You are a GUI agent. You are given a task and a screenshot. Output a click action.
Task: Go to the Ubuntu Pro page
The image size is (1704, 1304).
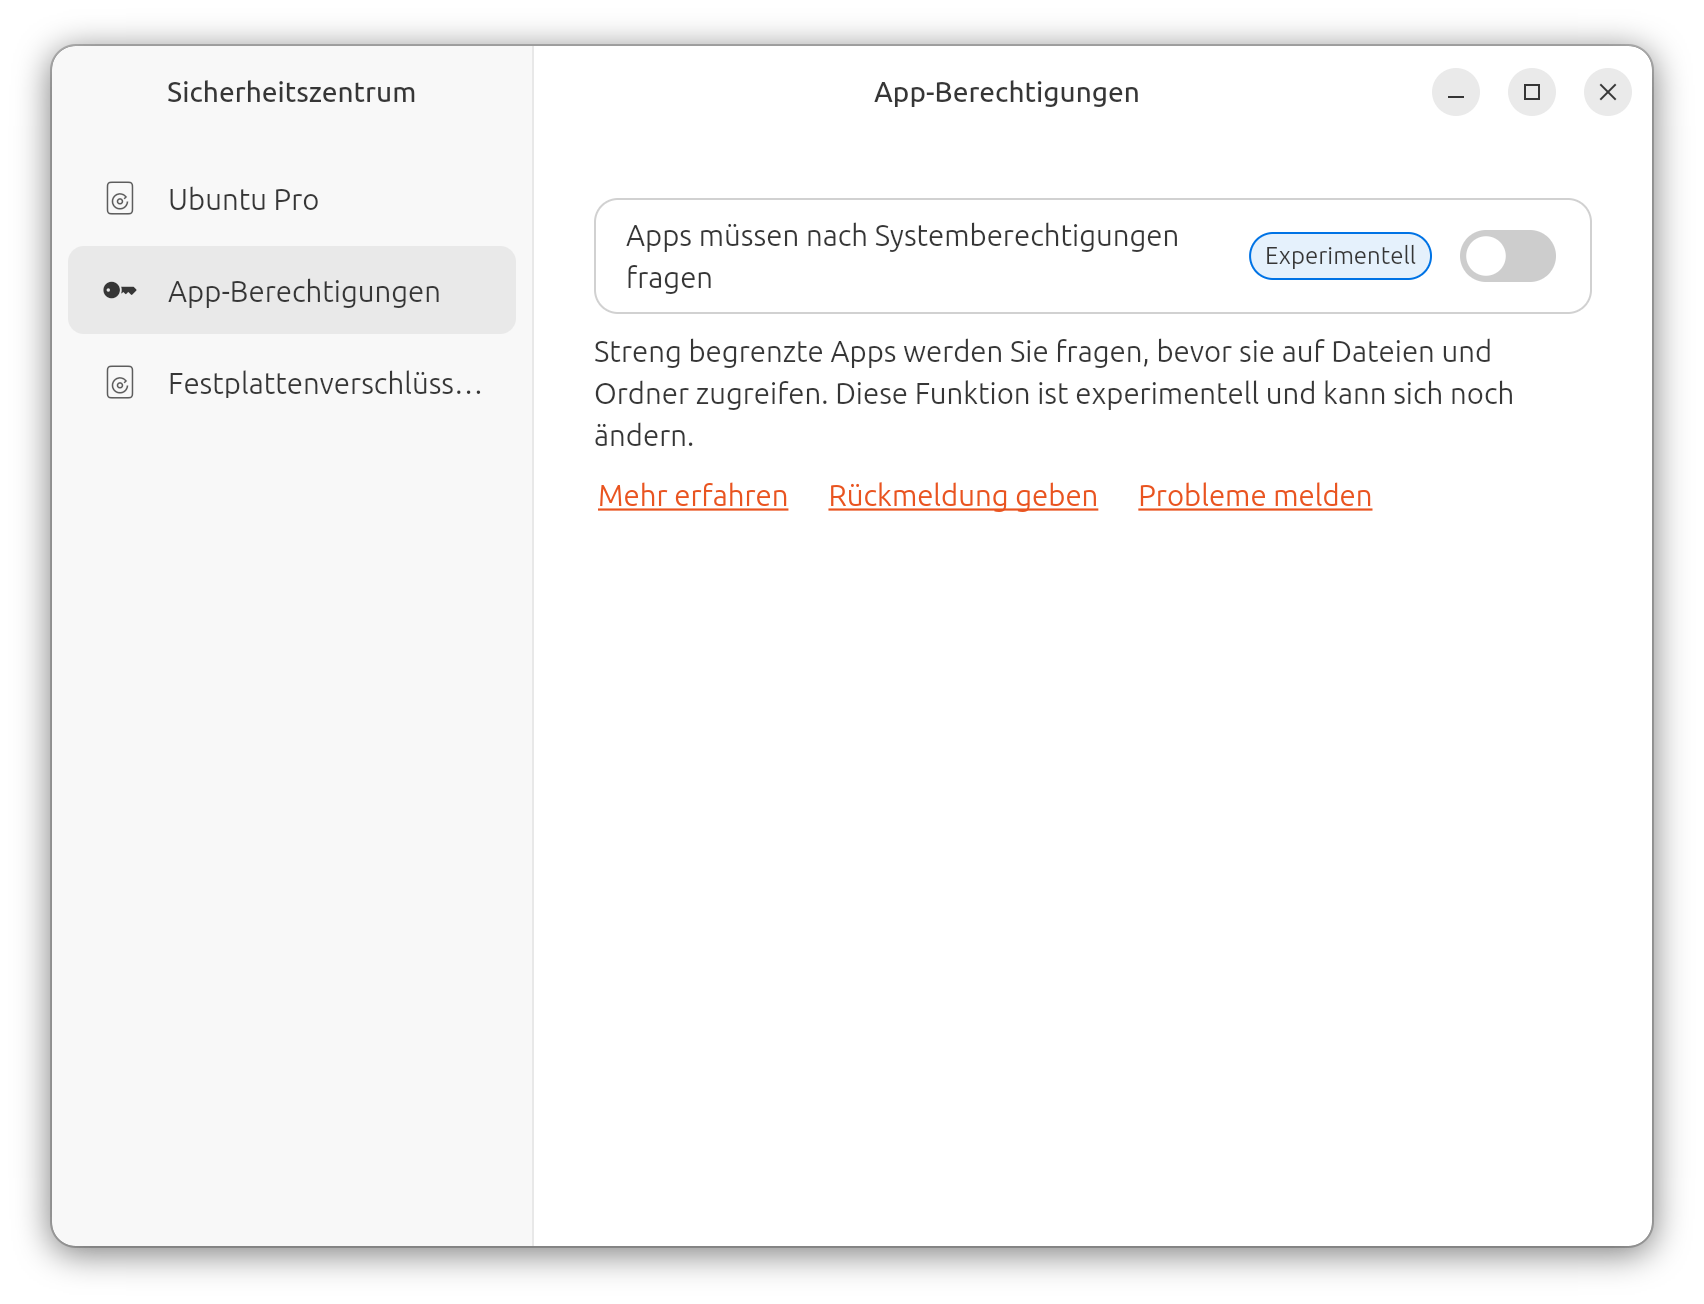point(243,200)
